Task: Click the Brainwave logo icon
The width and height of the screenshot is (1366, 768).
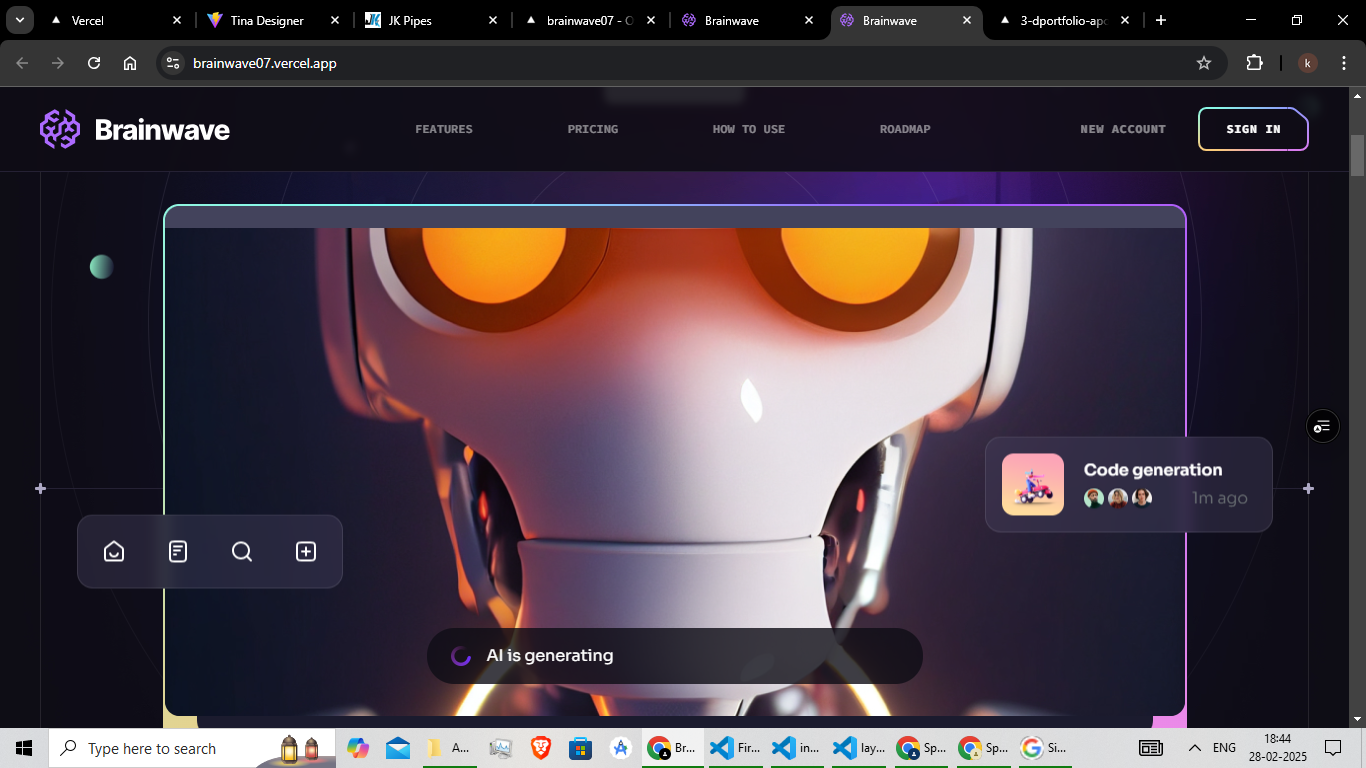Action: coord(58,129)
